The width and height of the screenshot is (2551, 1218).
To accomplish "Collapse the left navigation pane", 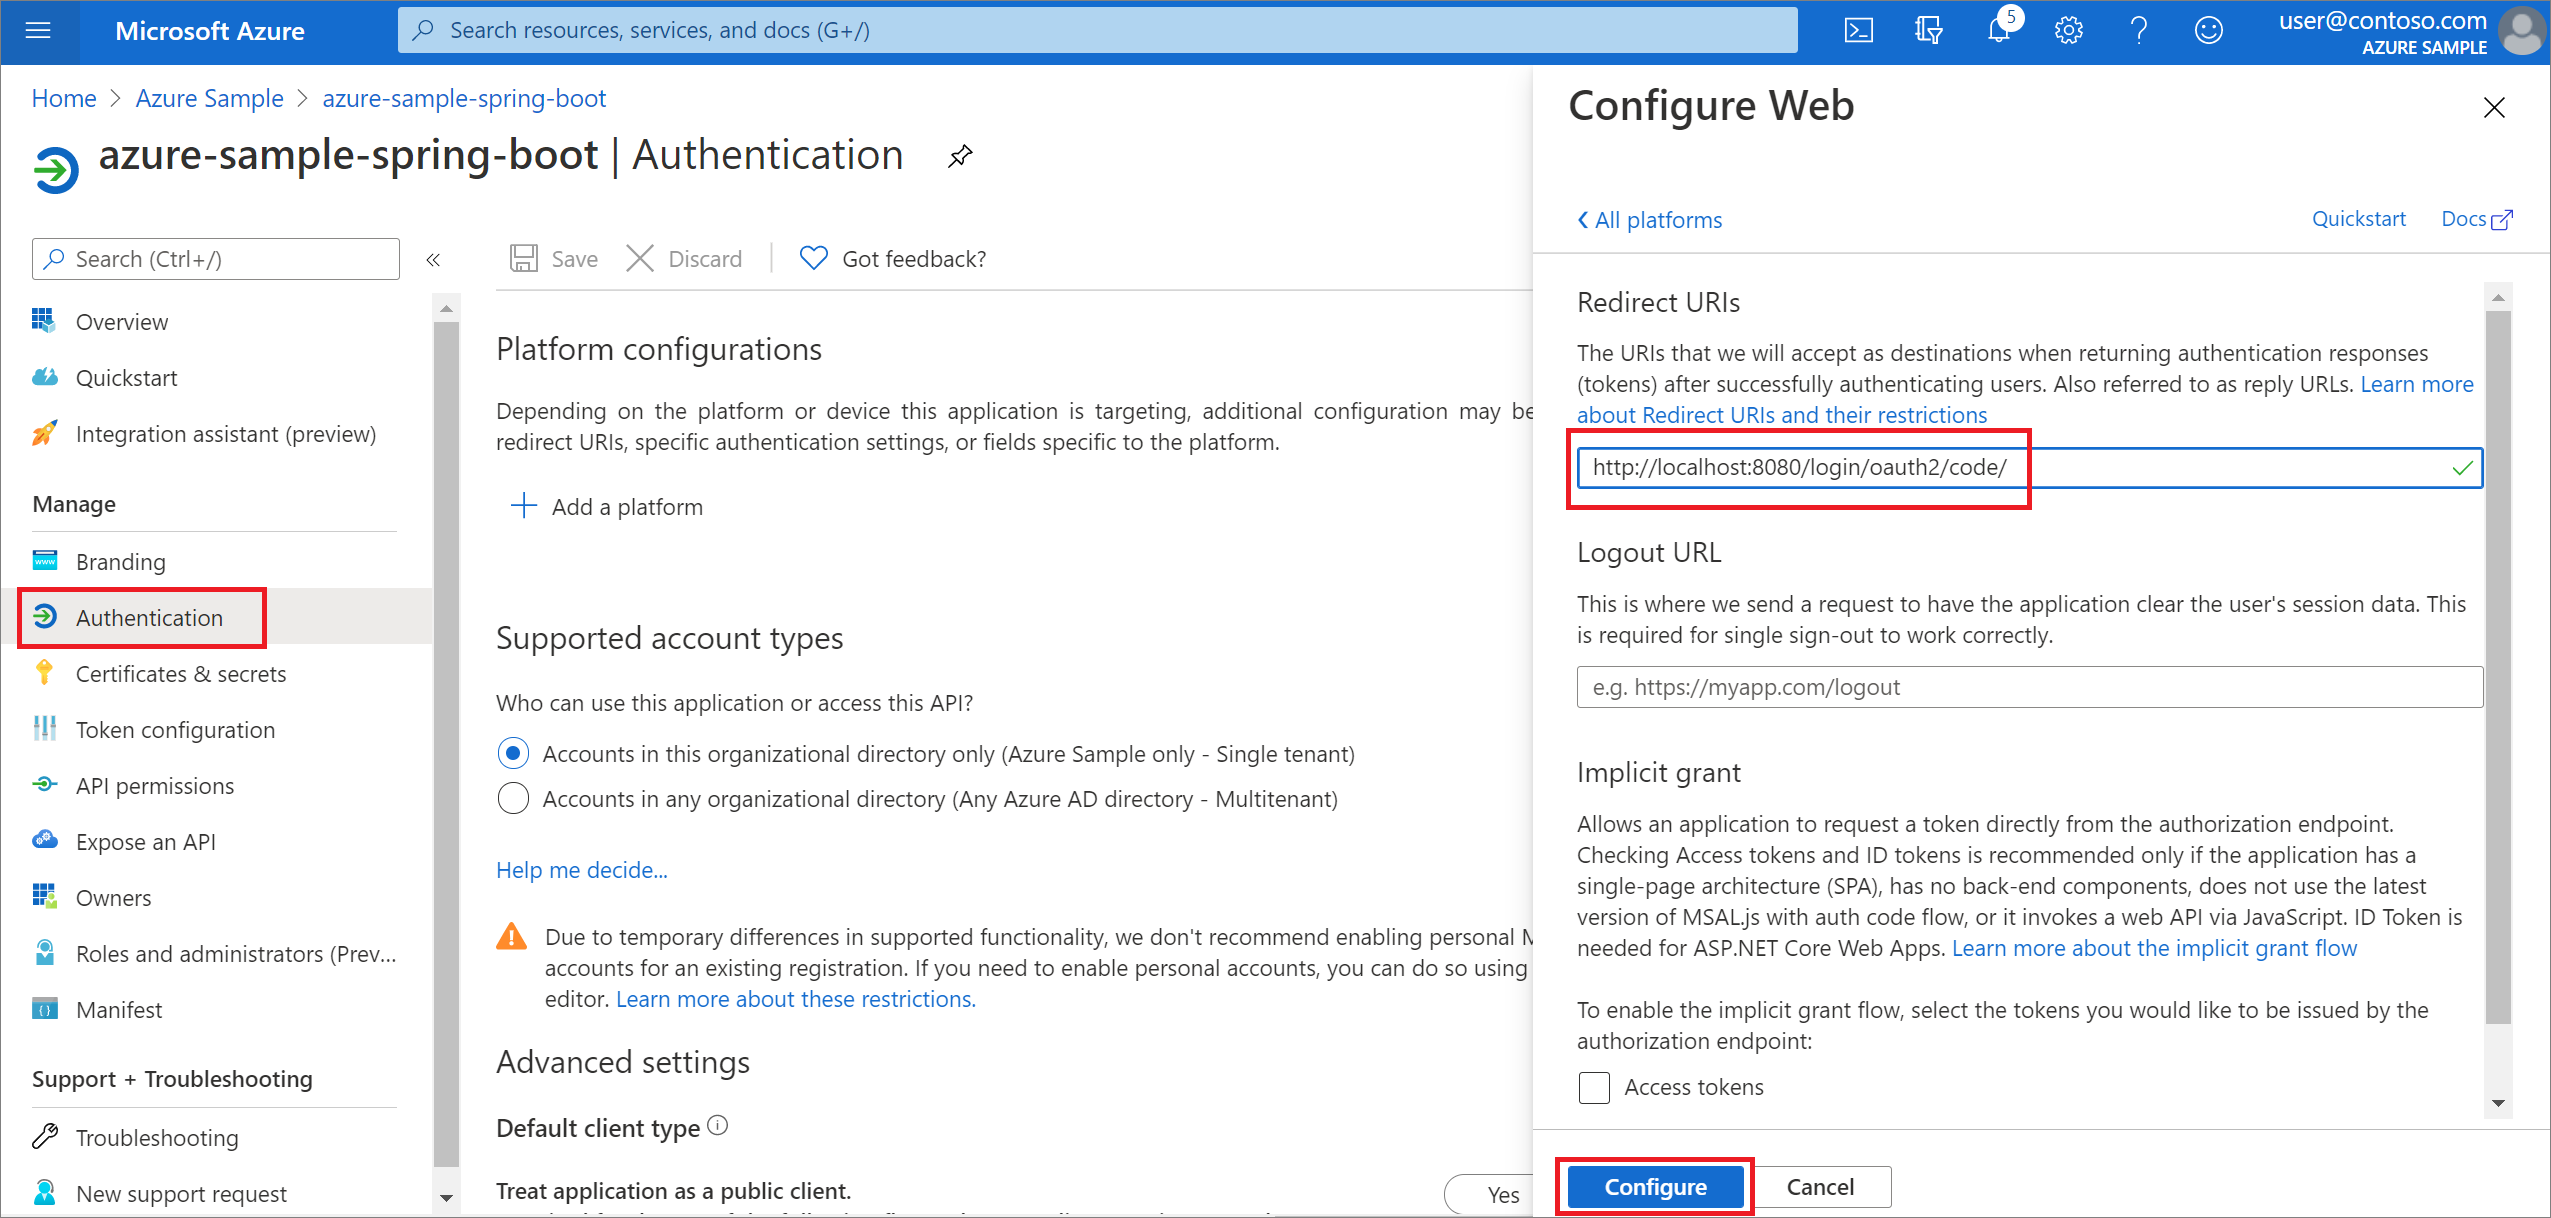I will [x=434, y=259].
